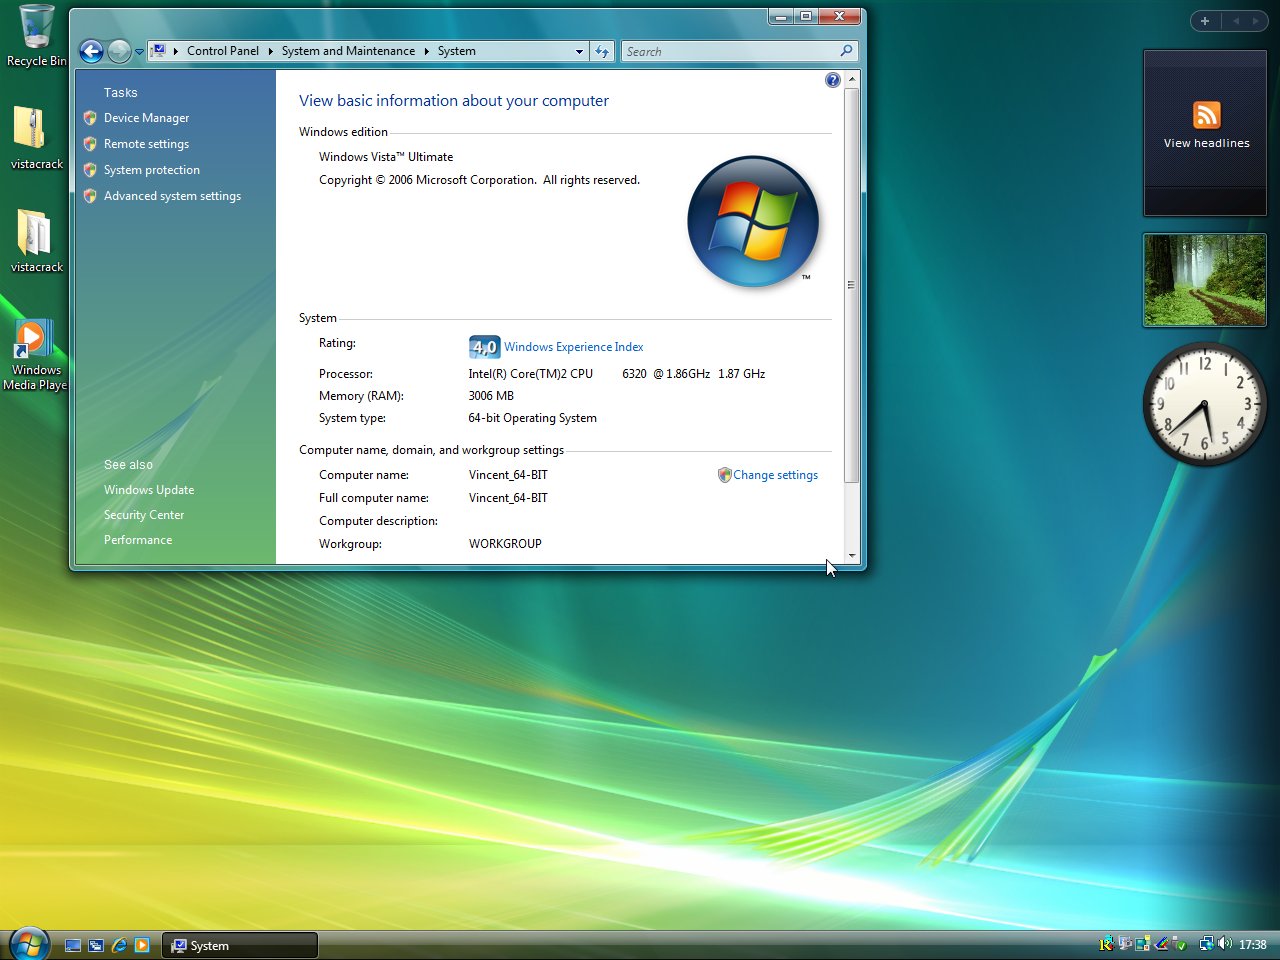This screenshot has width=1280, height=960.
Task: Open Performance under See also
Action: tap(138, 540)
